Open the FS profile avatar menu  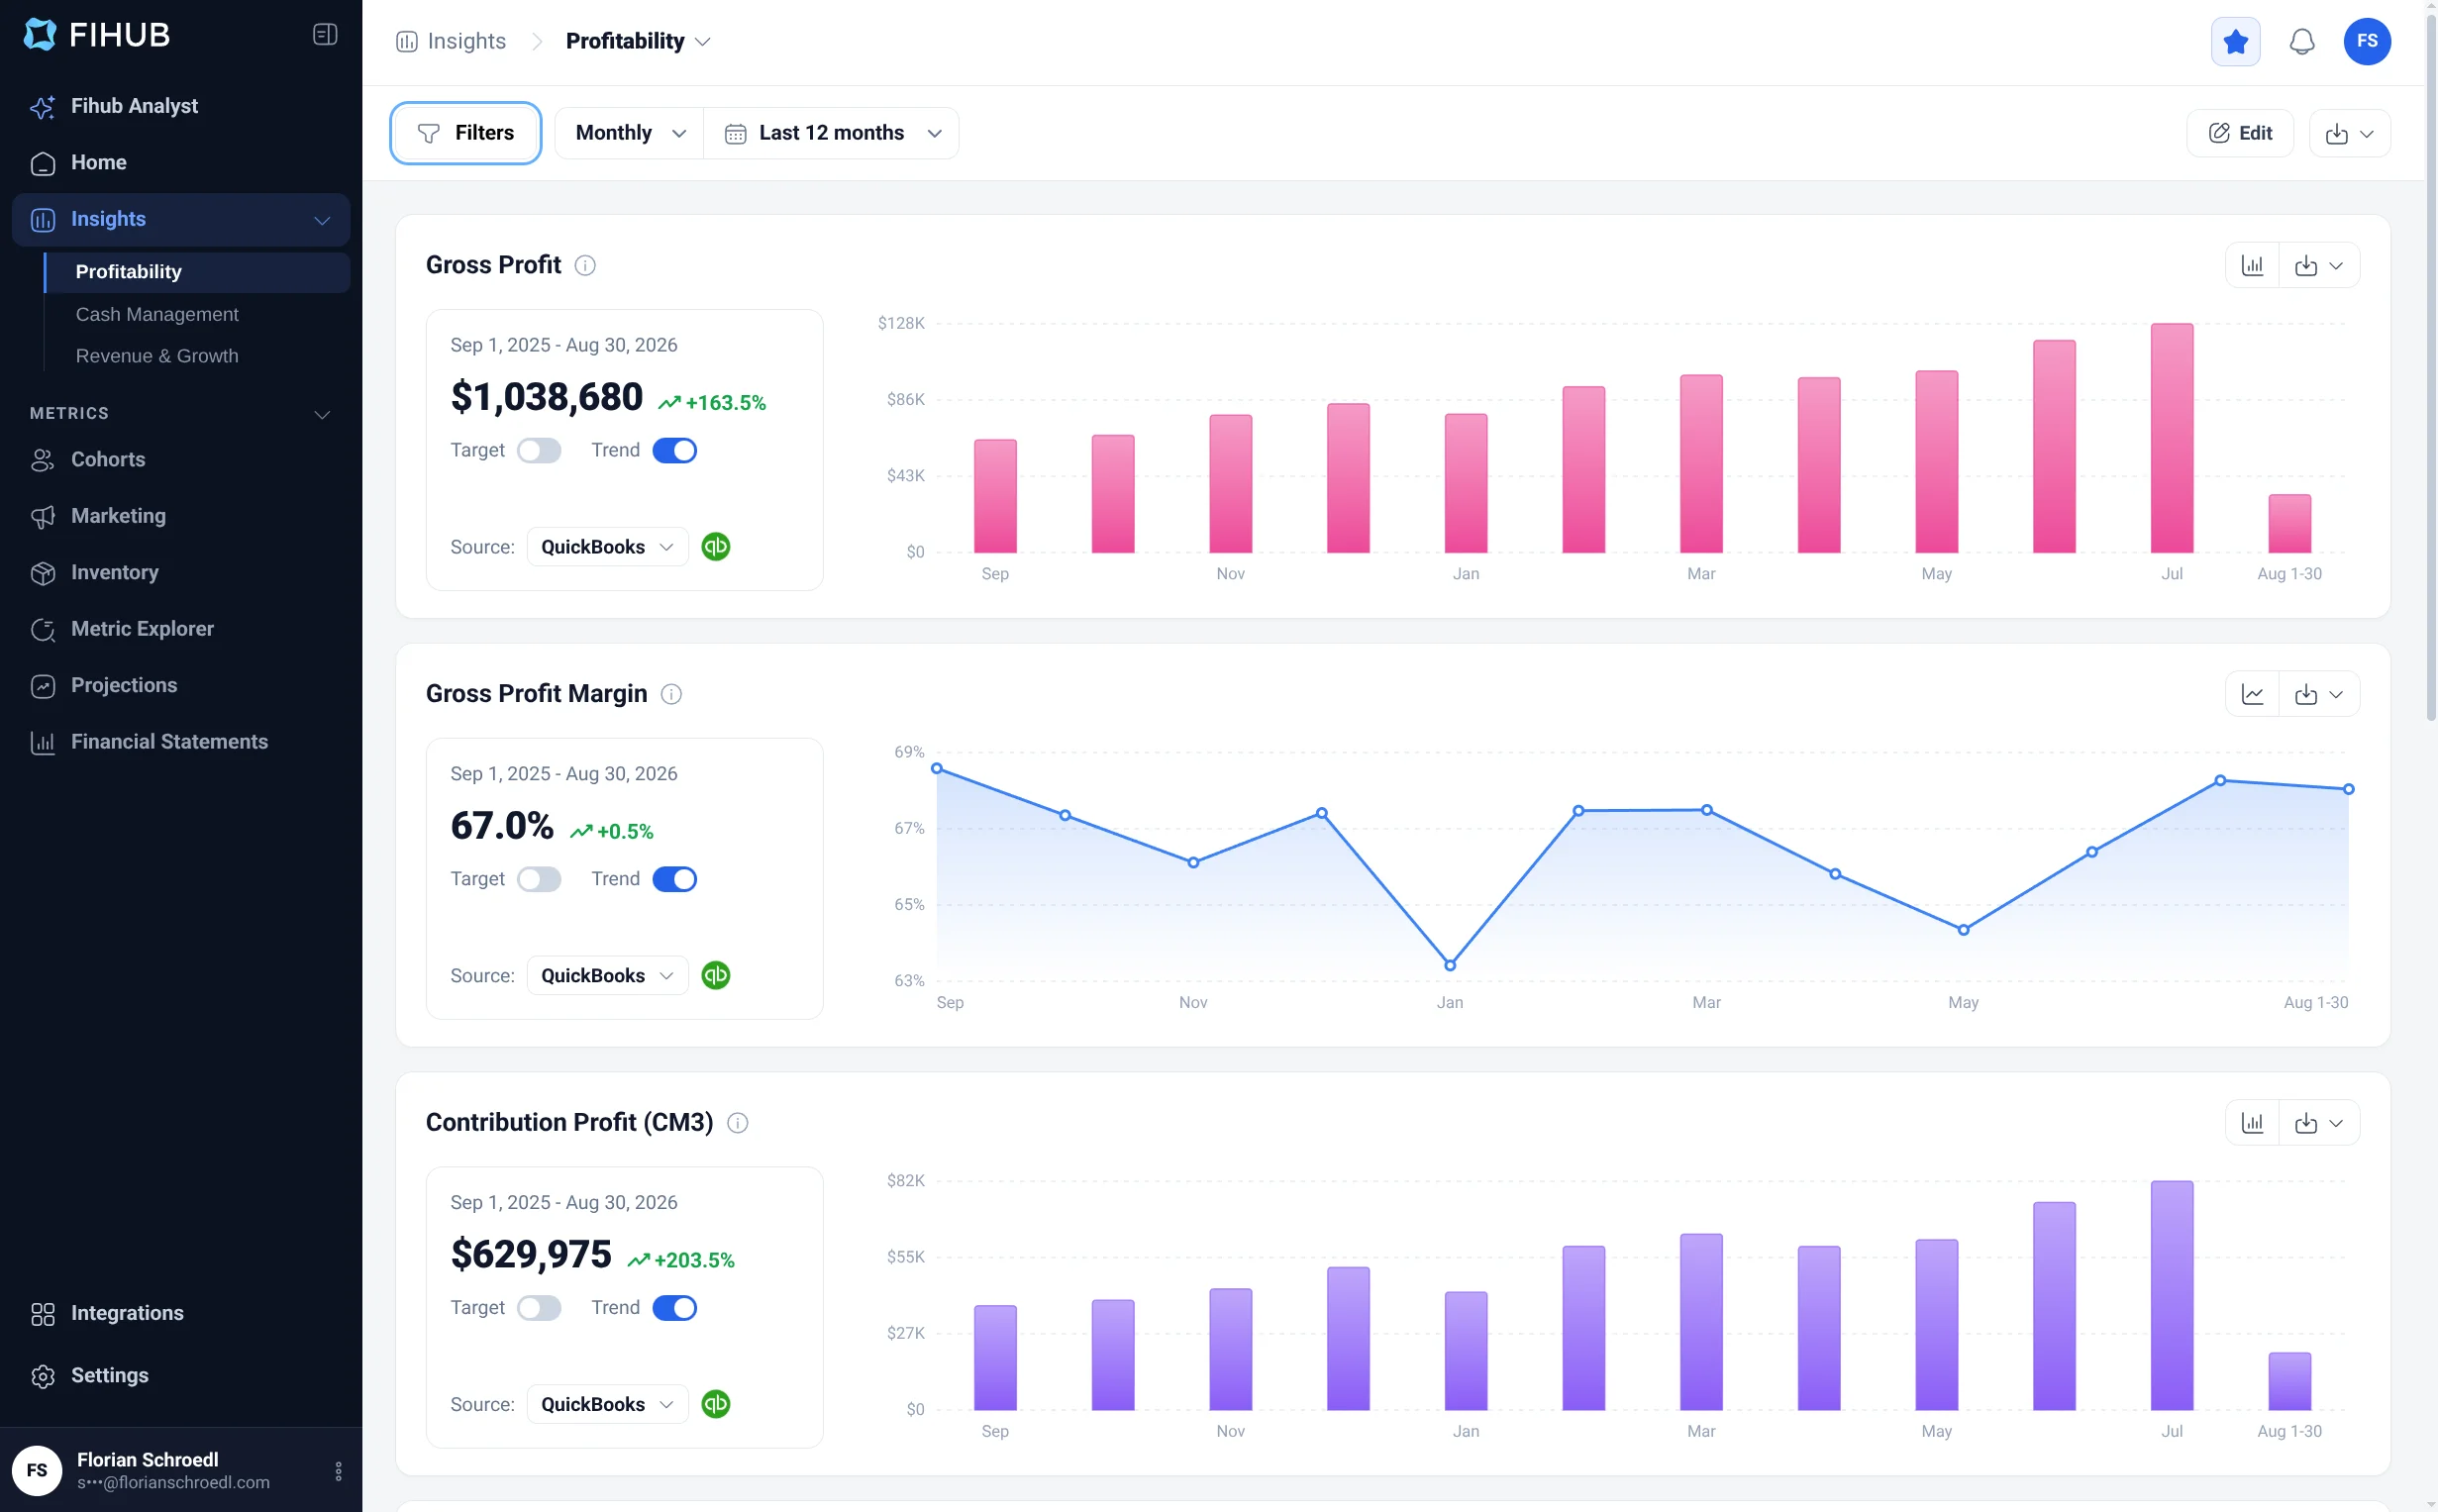coord(2366,42)
